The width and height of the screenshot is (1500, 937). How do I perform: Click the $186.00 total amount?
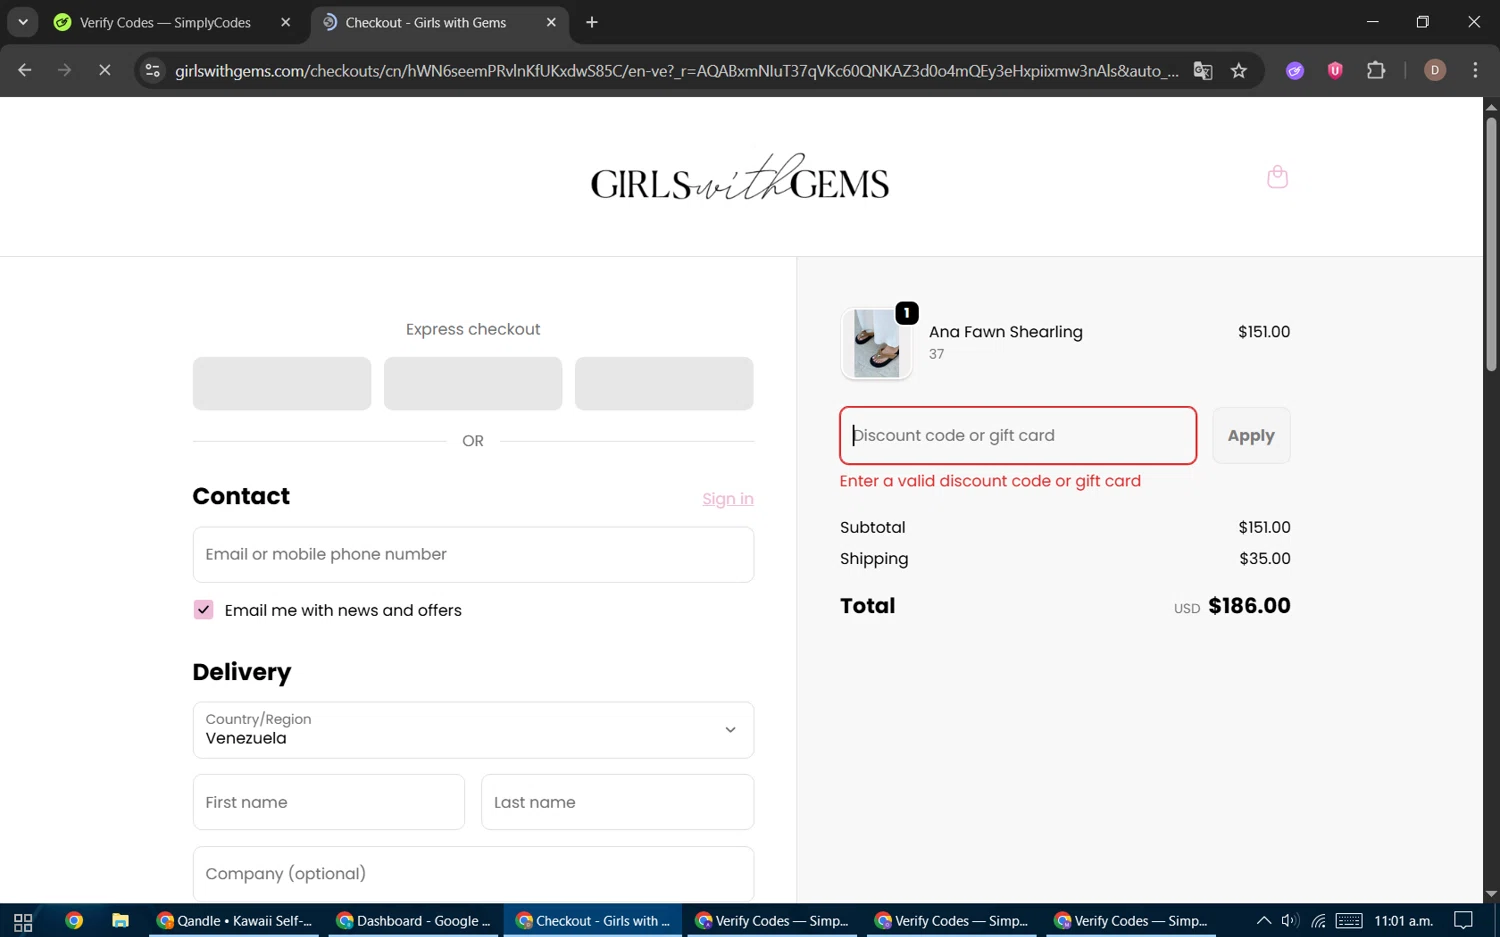click(x=1249, y=606)
